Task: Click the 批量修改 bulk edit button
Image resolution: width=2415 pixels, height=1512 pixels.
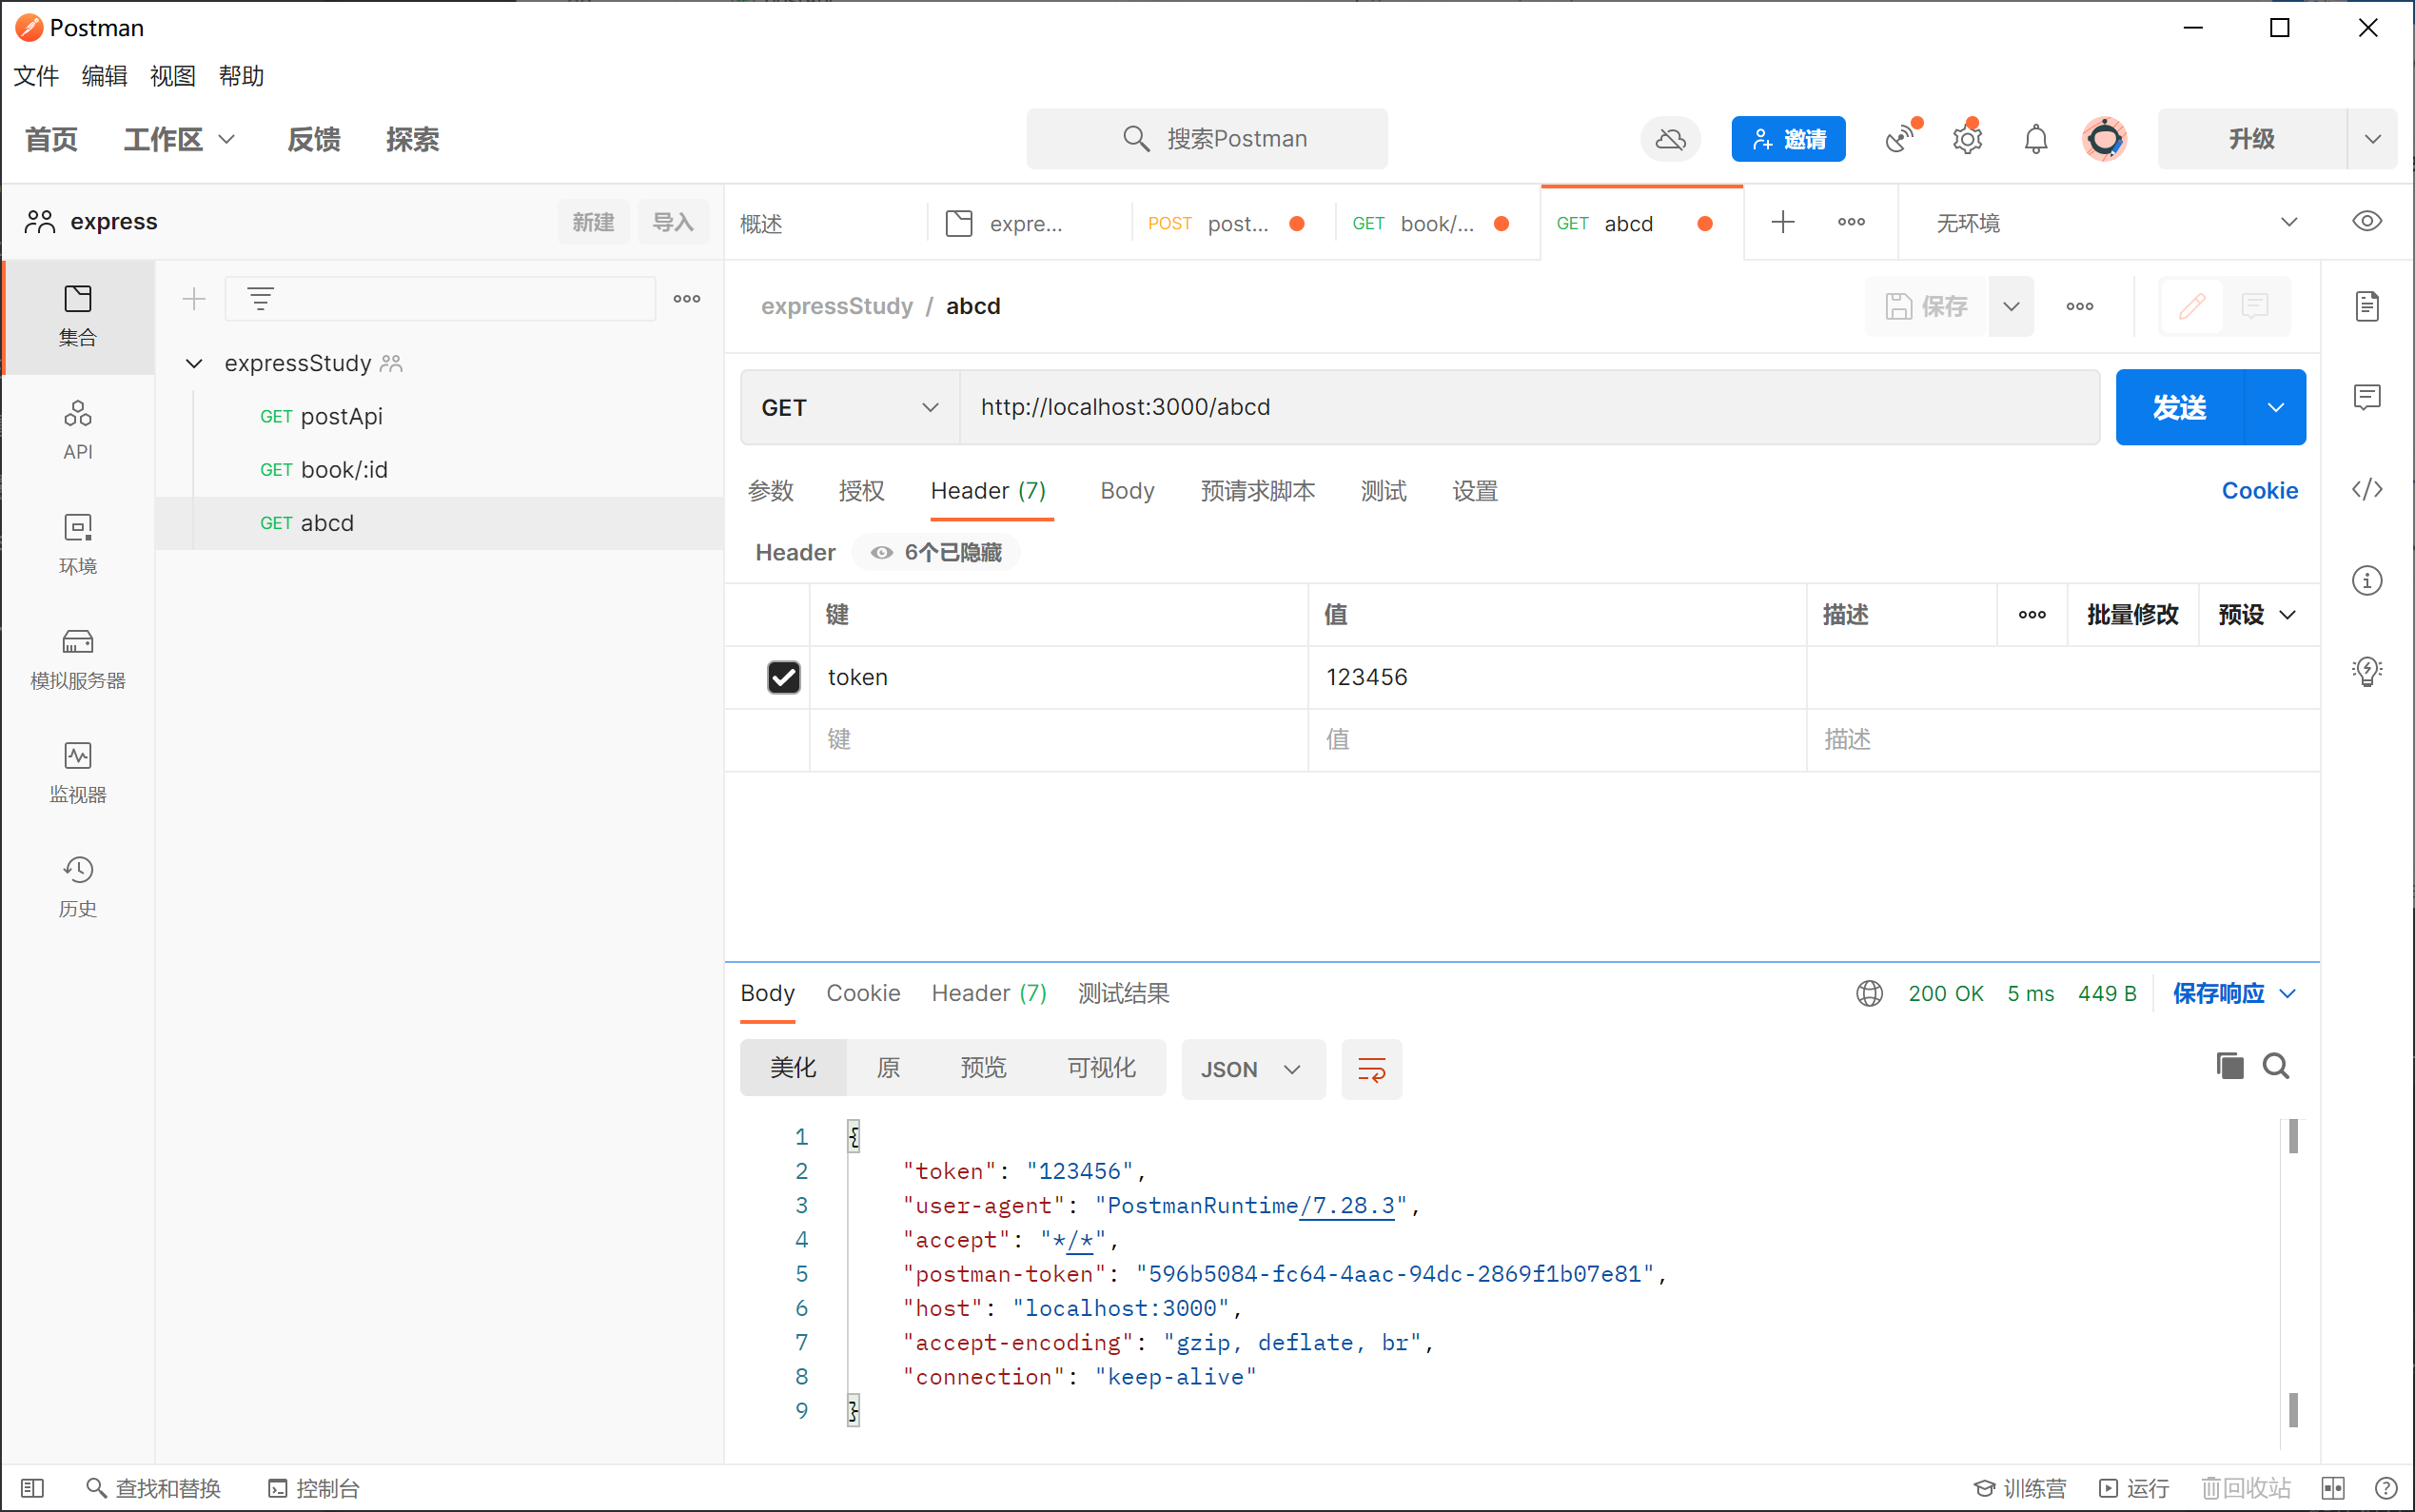Action: tap(2132, 614)
